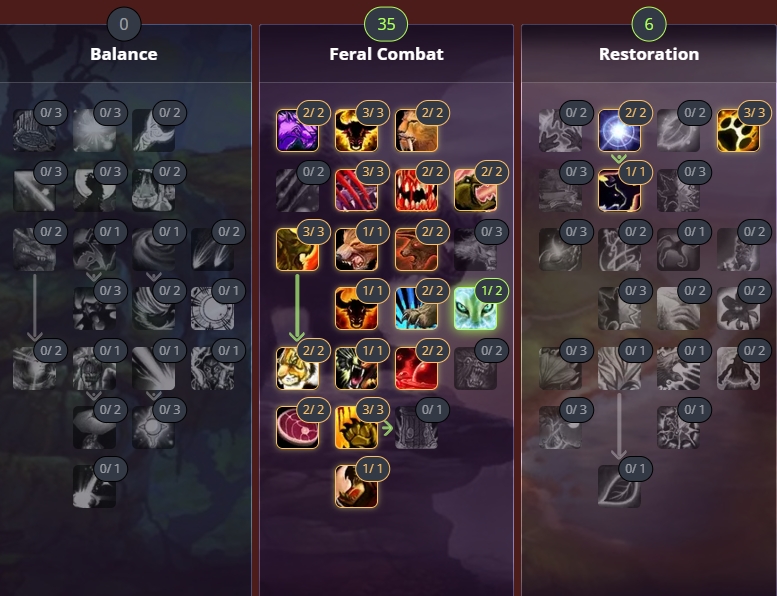Select the grayed 0/1 talent at Balance tree bottom
This screenshot has height=596, width=777.
94,487
